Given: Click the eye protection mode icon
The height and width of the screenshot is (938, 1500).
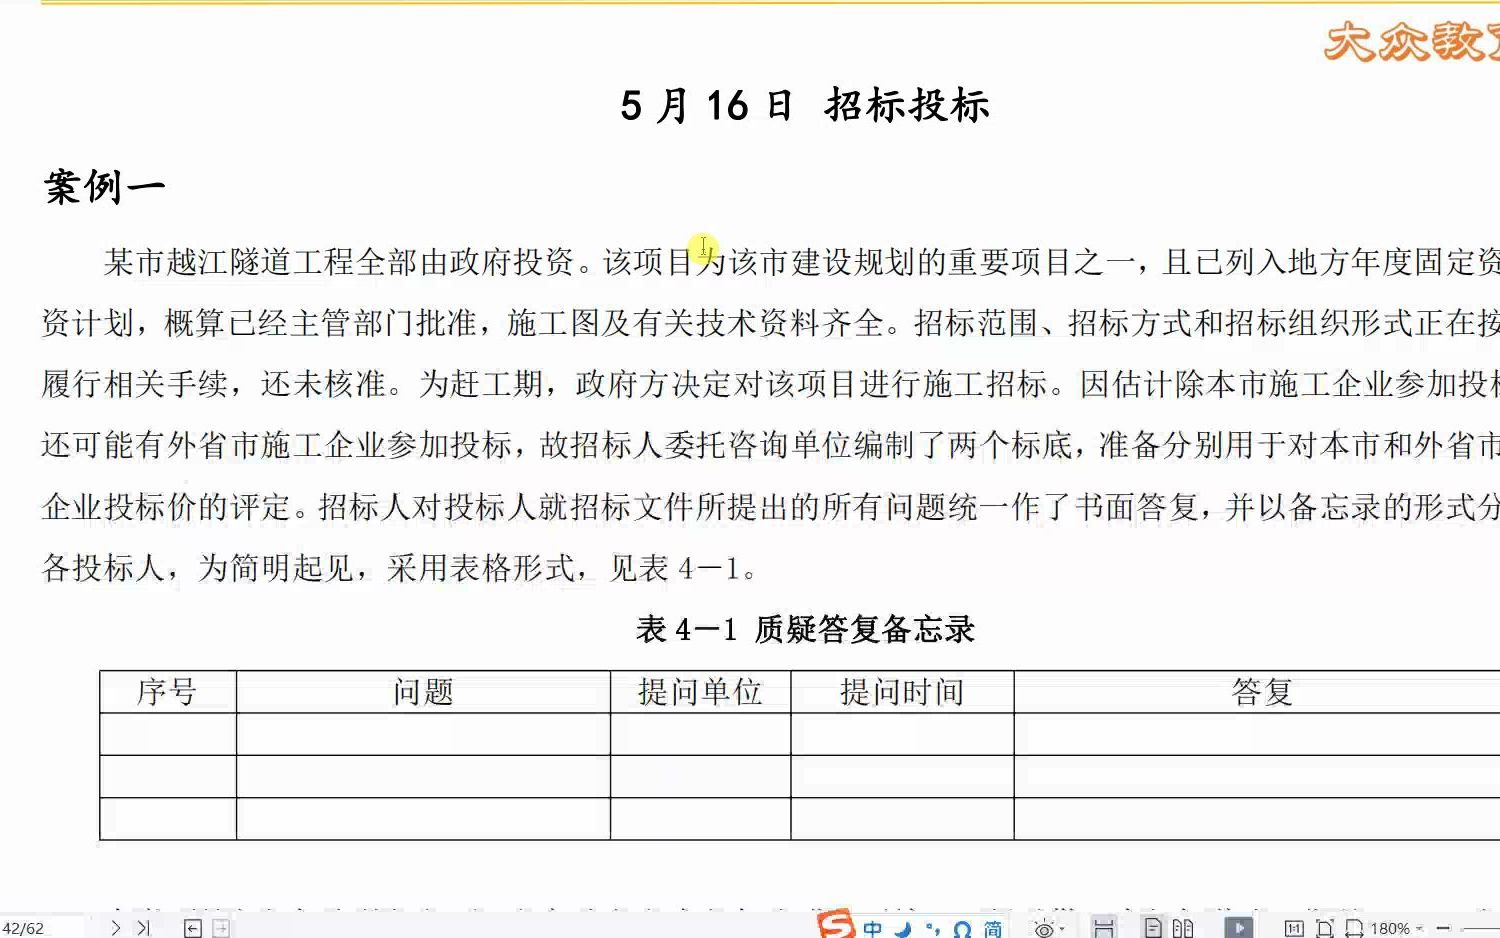Looking at the screenshot, I should [x=1044, y=927].
